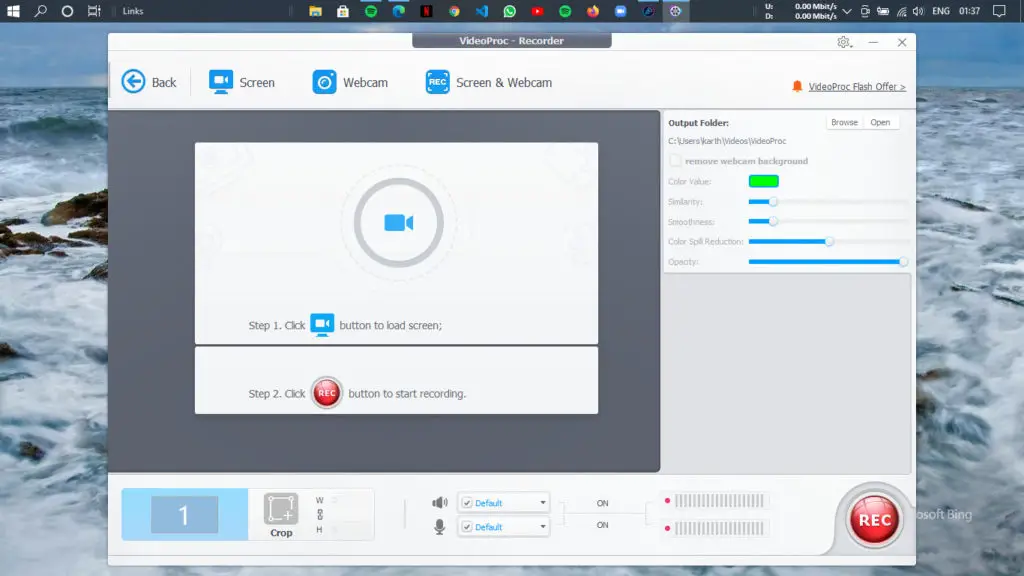Open the clock showing 01:37
The width and height of the screenshot is (1024, 576).
[x=970, y=11]
